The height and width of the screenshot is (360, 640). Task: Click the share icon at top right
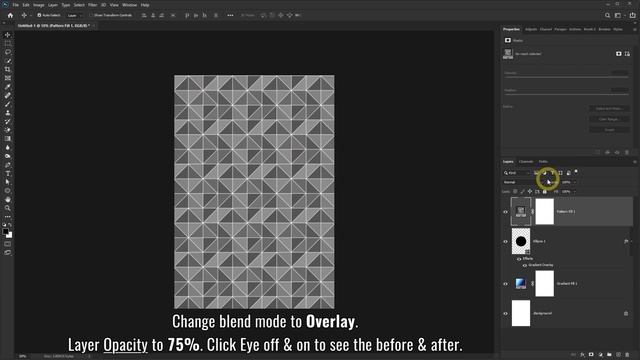[633, 16]
